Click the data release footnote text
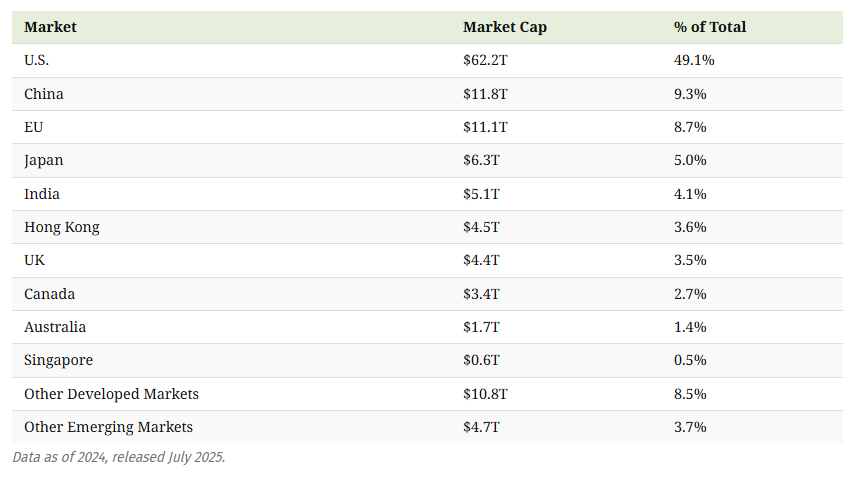 coord(119,457)
